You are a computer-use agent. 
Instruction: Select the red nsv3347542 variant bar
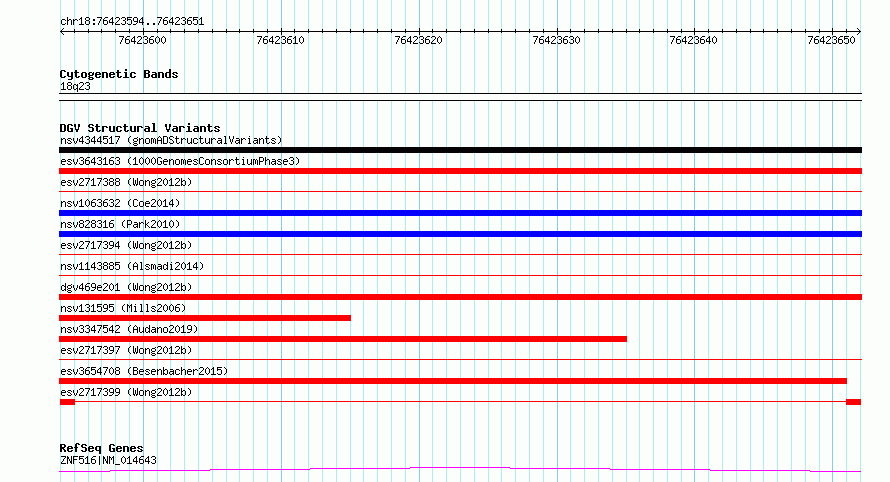343,339
